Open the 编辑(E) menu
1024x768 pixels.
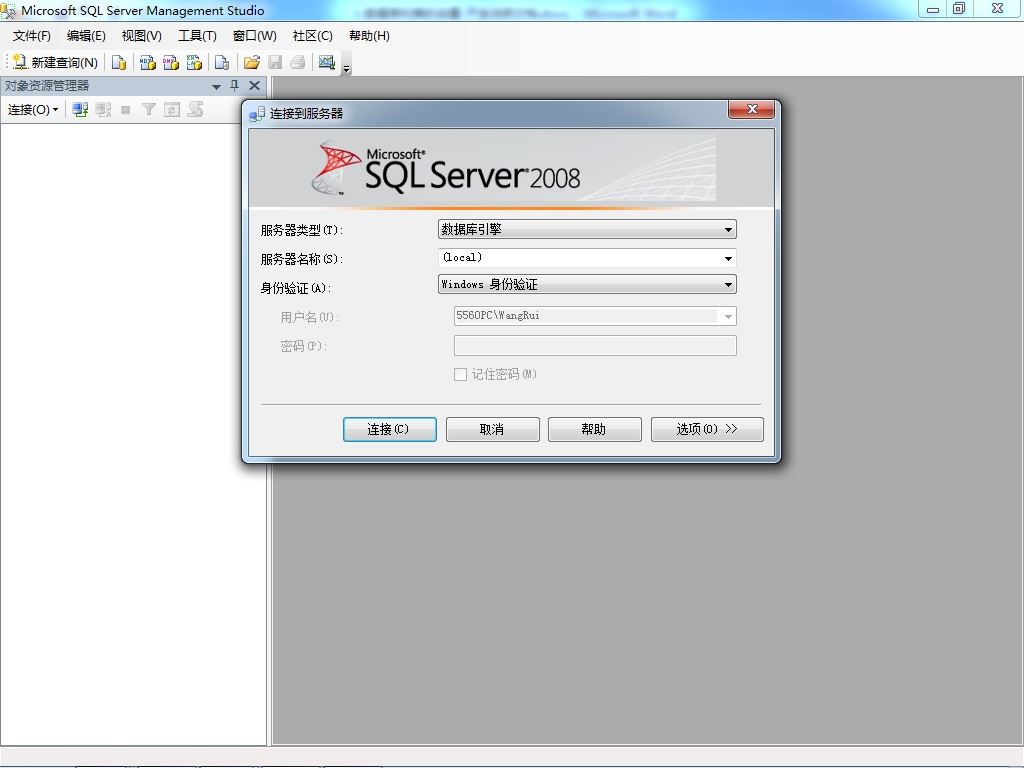pyautogui.click(x=86, y=36)
